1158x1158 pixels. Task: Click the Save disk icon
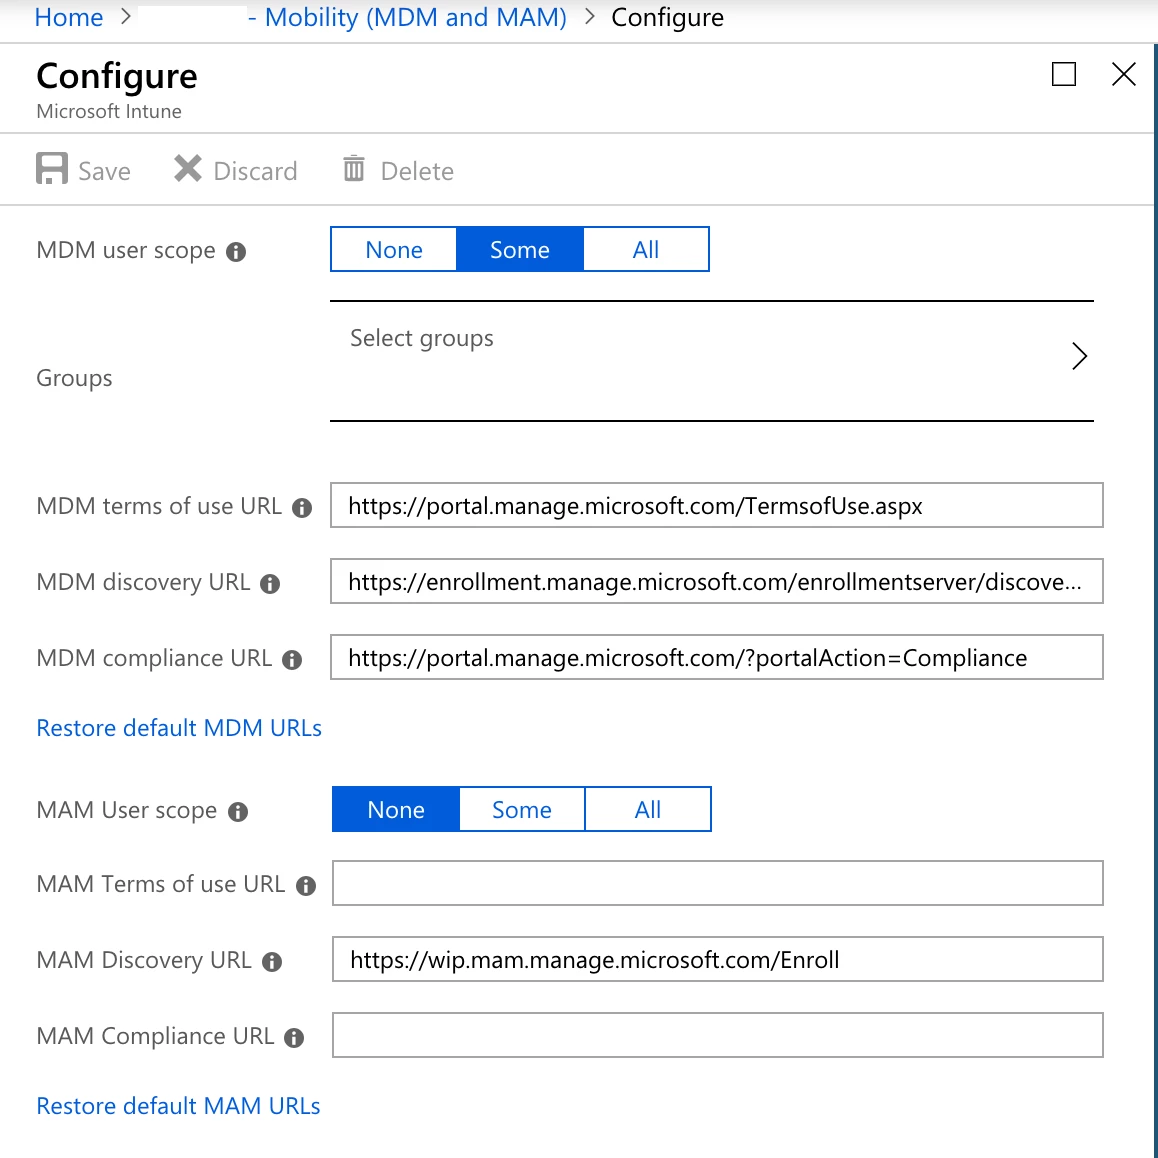point(52,168)
